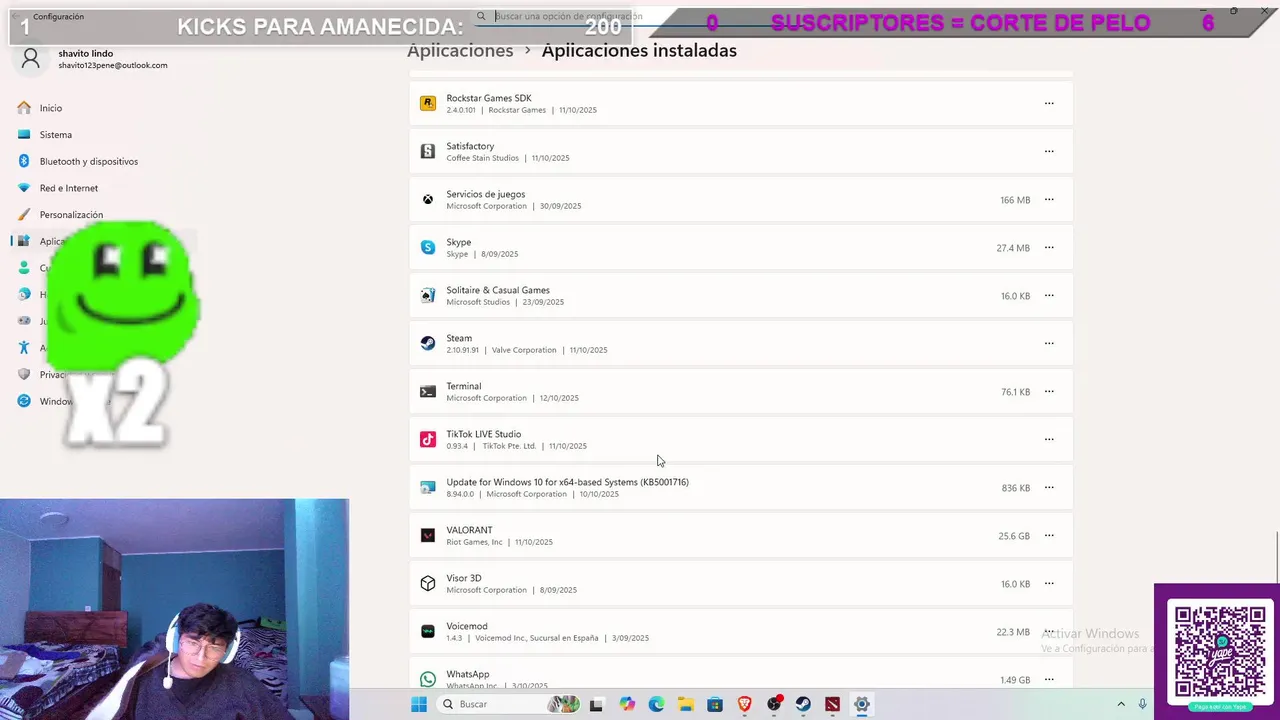The height and width of the screenshot is (720, 1280).
Task: Click the Voicemod app name
Action: pyautogui.click(x=467, y=626)
